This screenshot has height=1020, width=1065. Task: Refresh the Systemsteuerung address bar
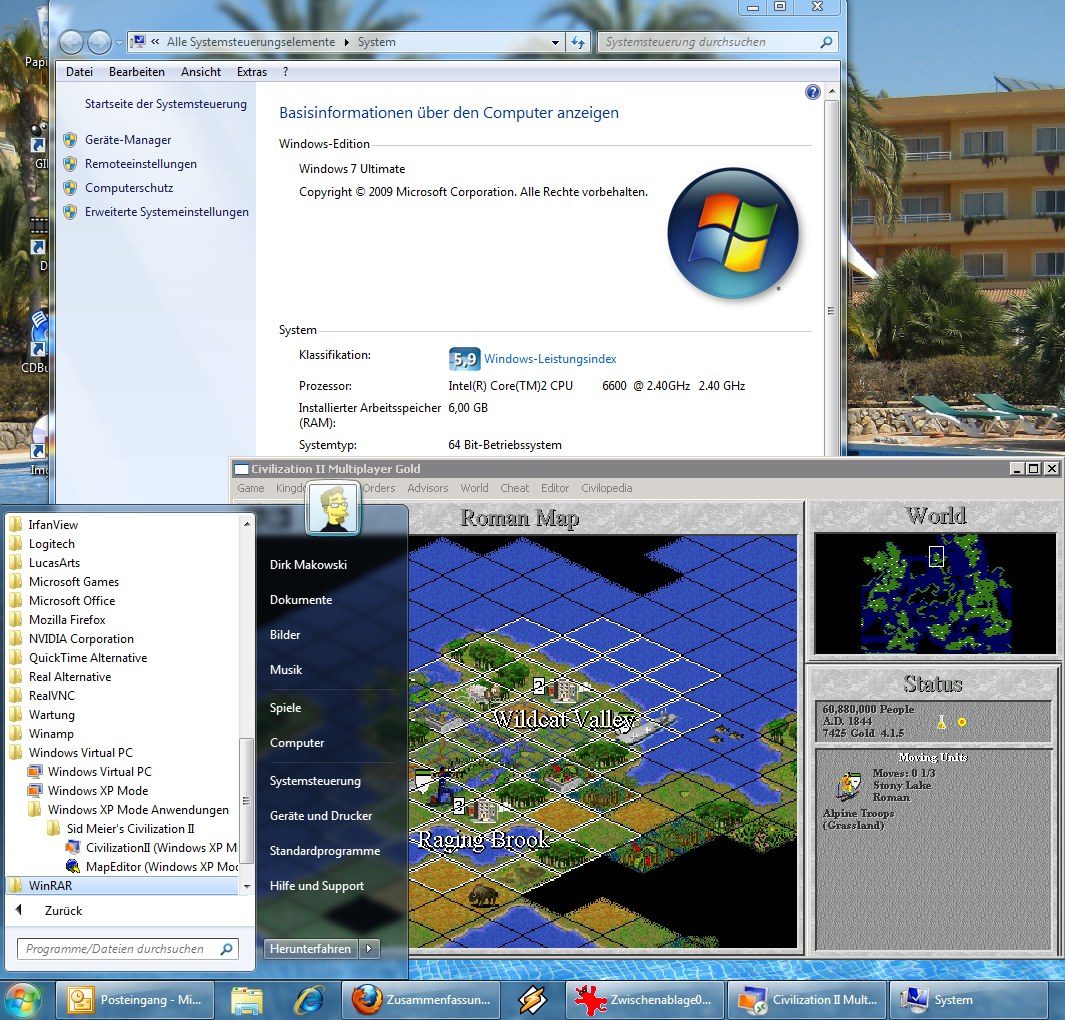click(578, 42)
